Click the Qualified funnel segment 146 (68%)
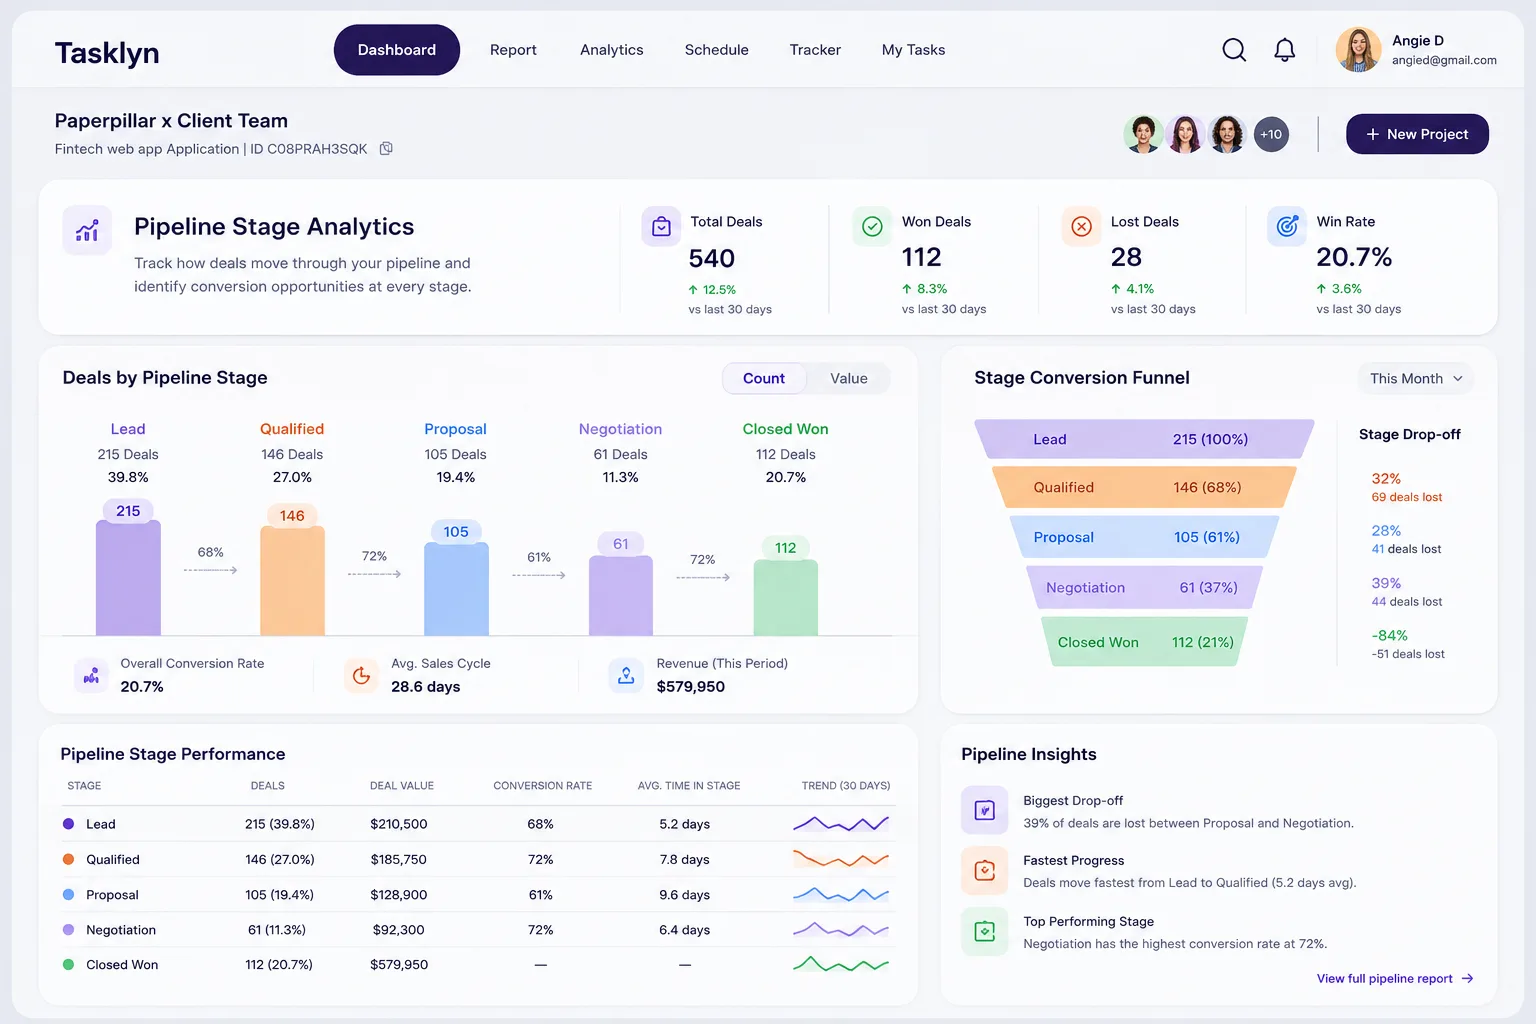The height and width of the screenshot is (1024, 1536). coord(1144,487)
